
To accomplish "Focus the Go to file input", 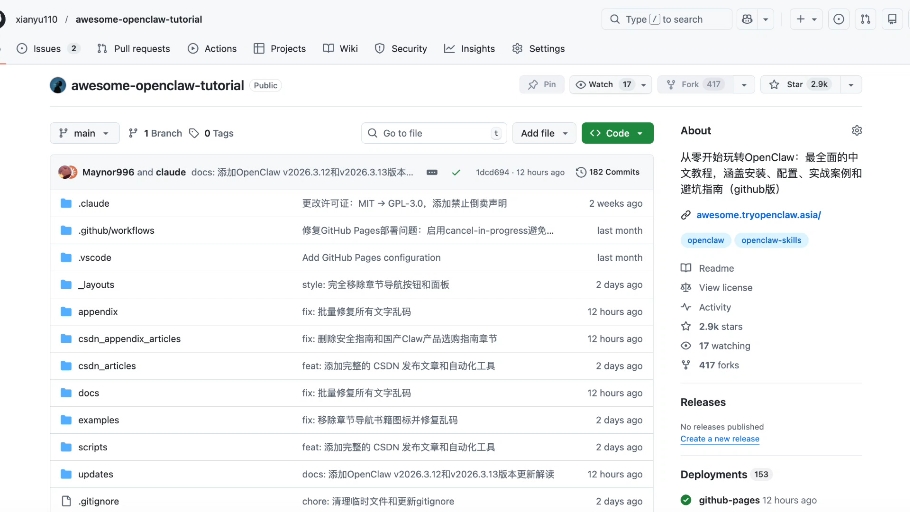I will point(434,133).
